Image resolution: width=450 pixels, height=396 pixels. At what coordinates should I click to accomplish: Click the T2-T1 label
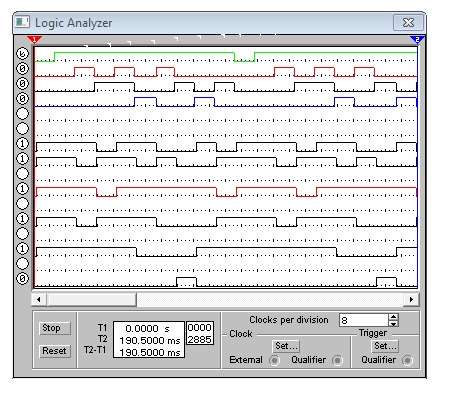[x=95, y=350]
